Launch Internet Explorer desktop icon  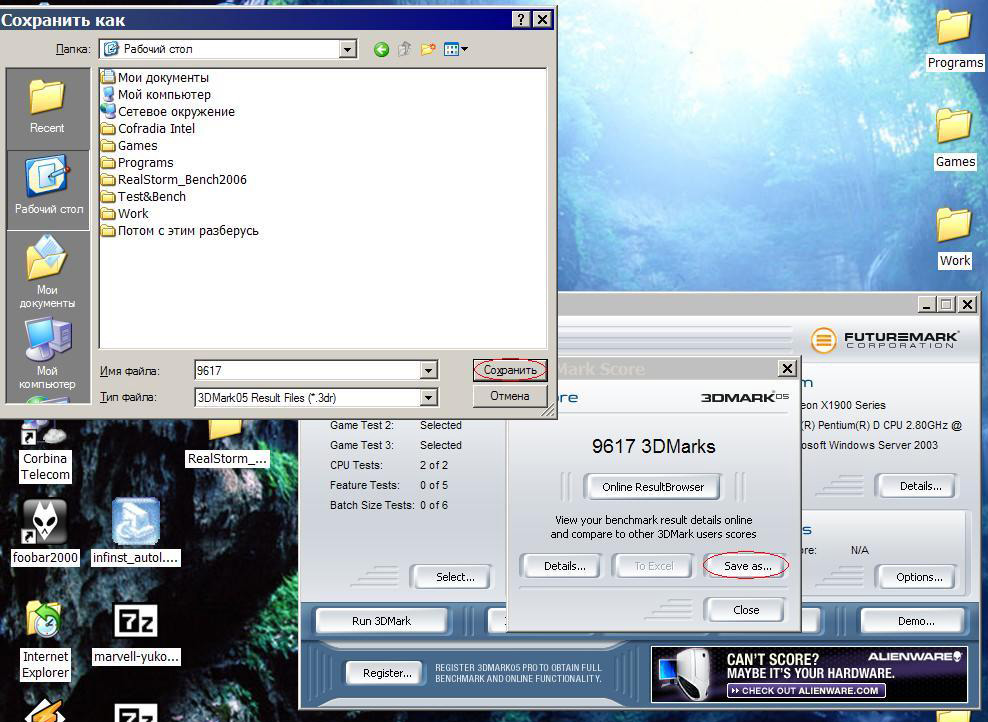[x=45, y=639]
